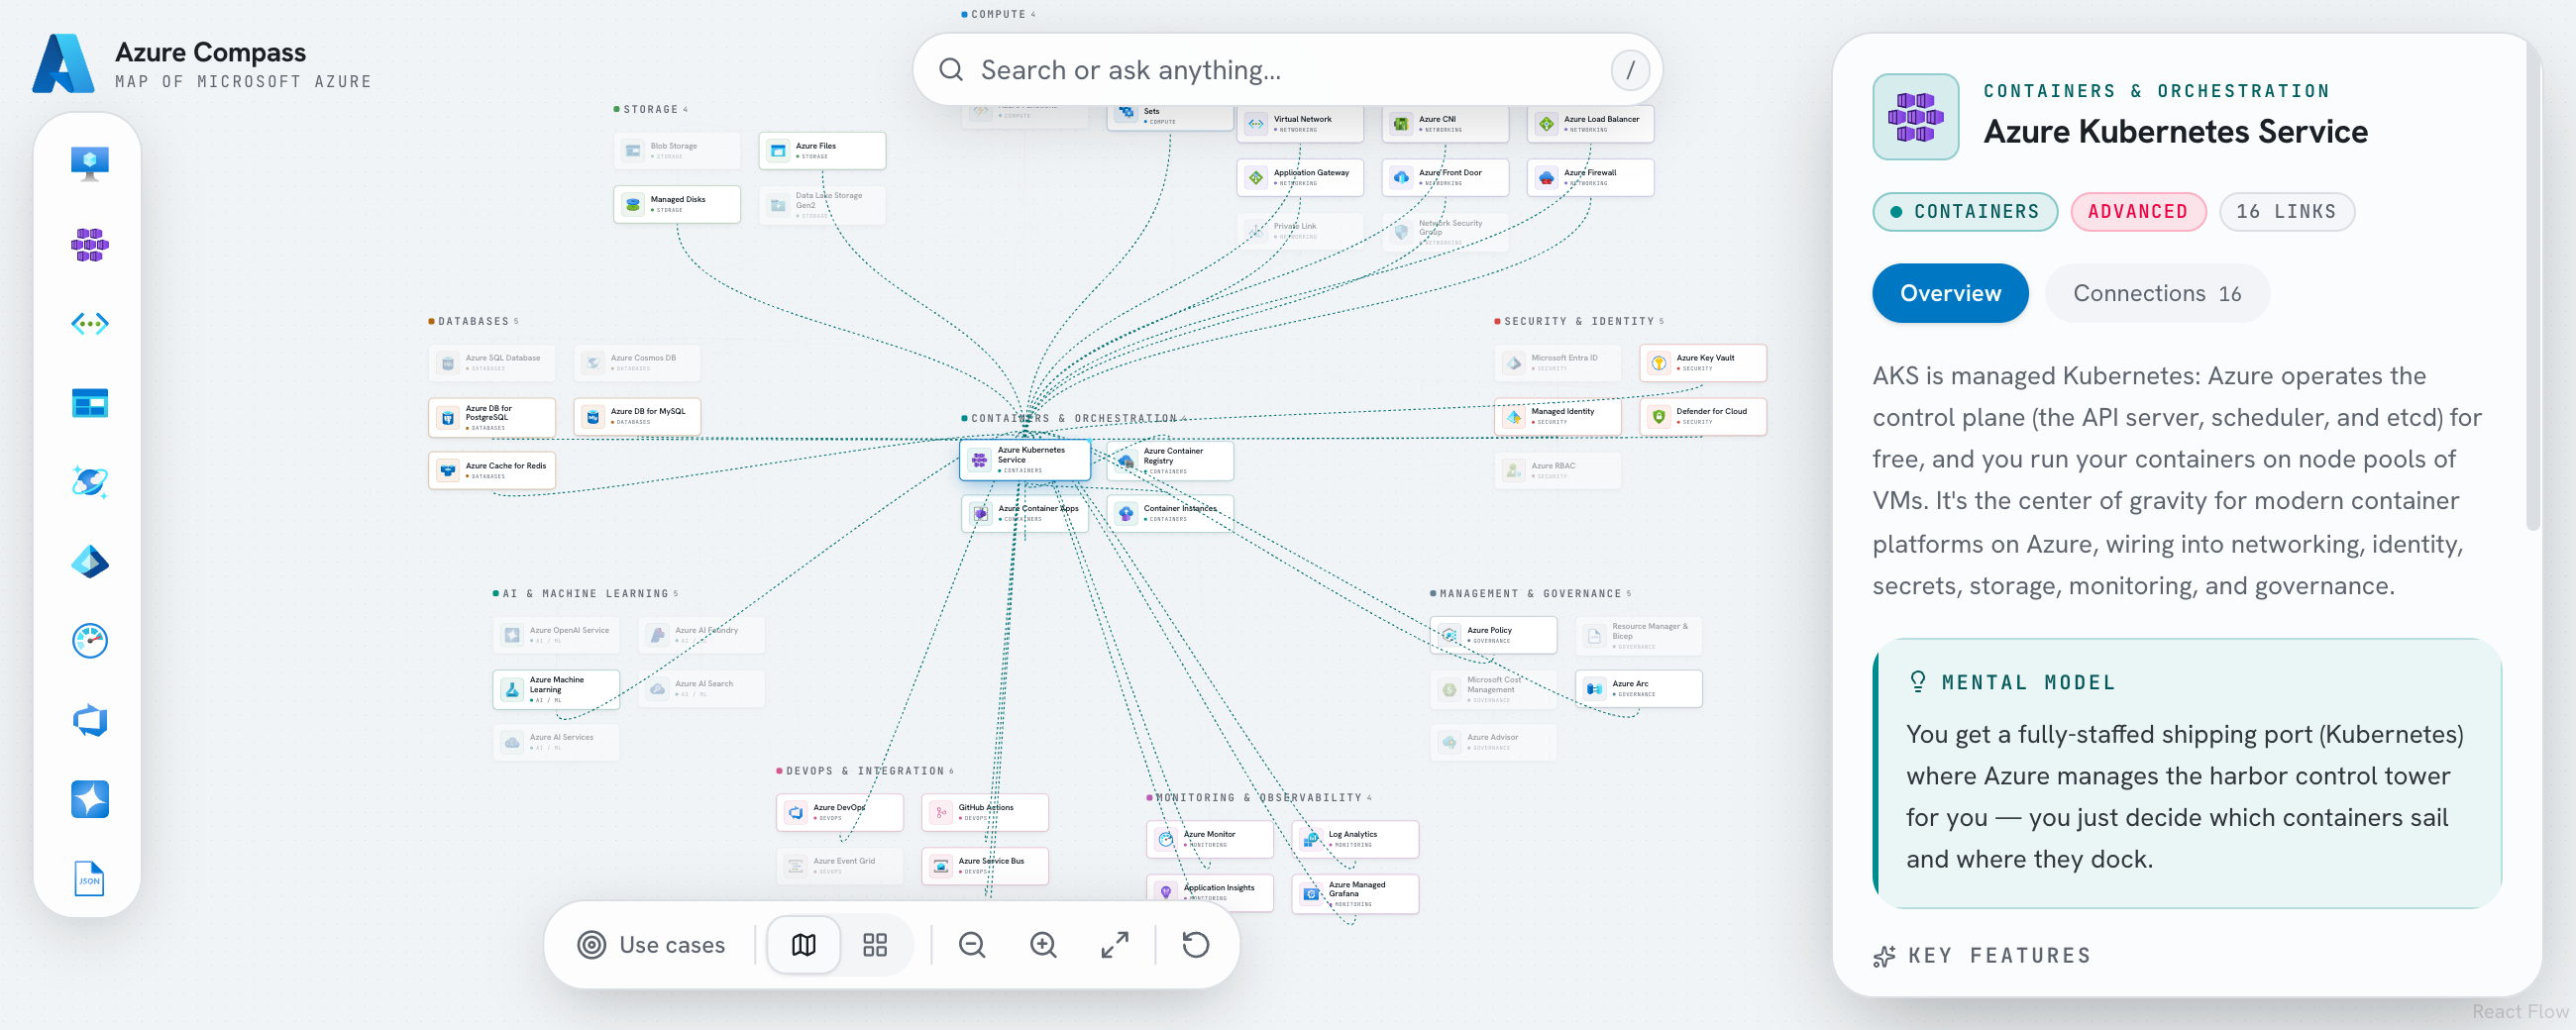Viewport: 2576px width, 1030px height.
Task: Switch to grid view mode
Action: (875, 945)
